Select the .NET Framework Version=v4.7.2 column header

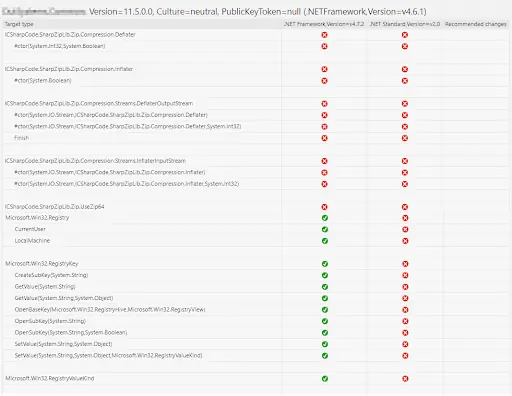point(324,24)
